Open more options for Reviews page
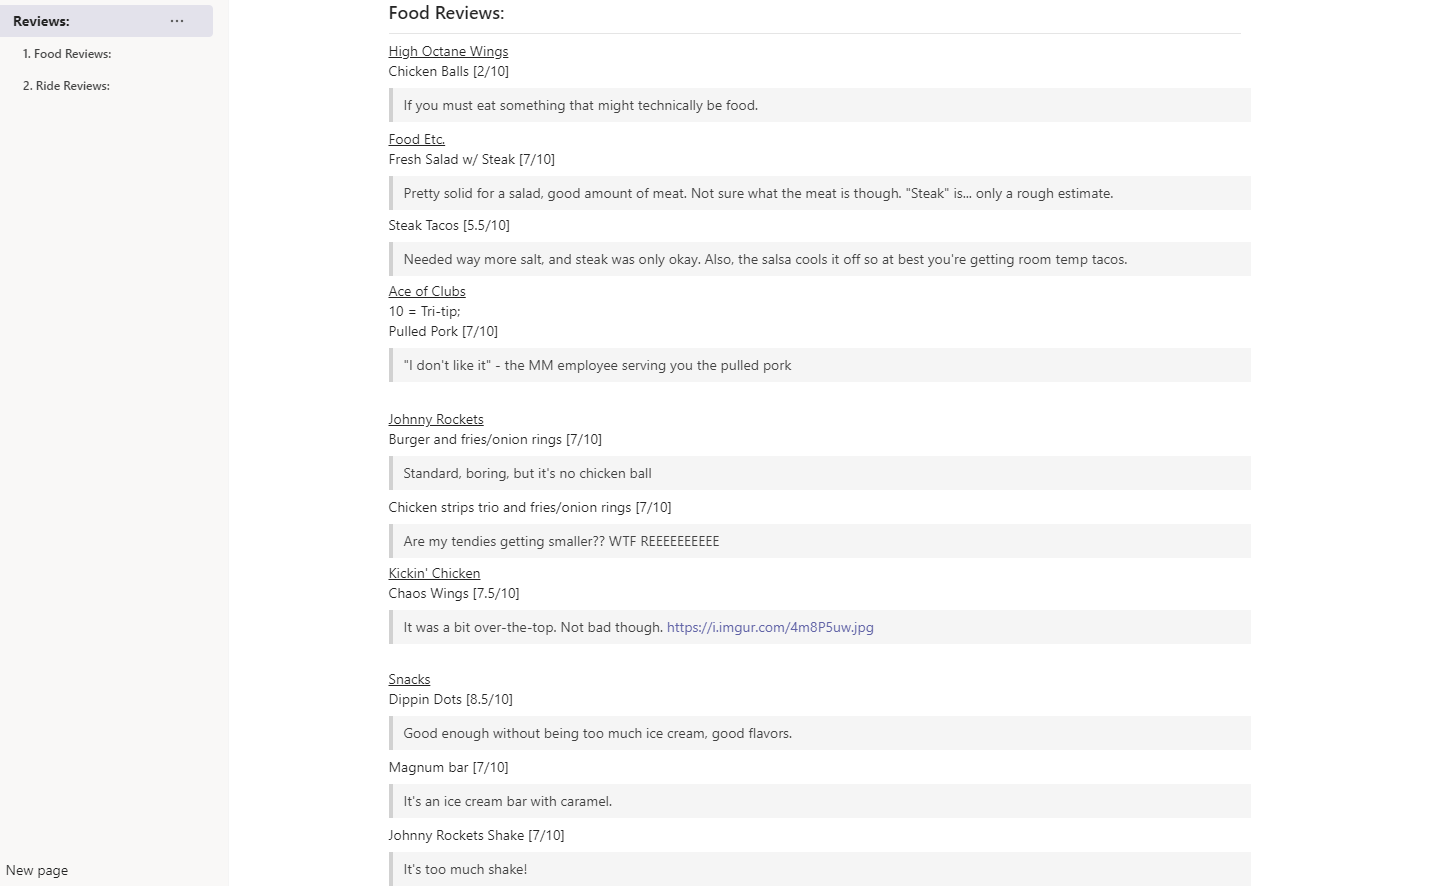This screenshot has width=1434, height=886. (x=177, y=21)
